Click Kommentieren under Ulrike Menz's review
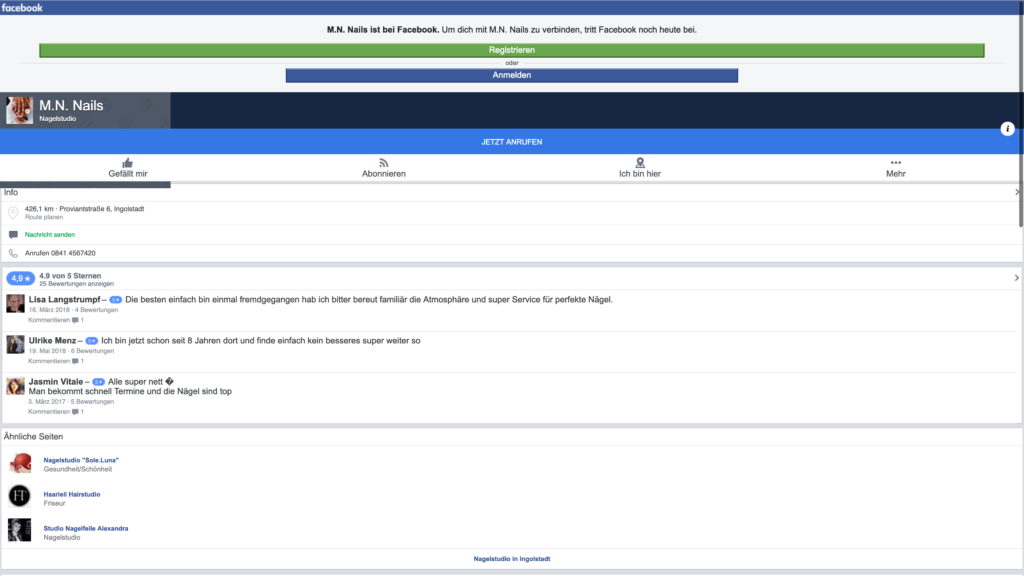Image resolution: width=1024 pixels, height=576 pixels. point(48,361)
